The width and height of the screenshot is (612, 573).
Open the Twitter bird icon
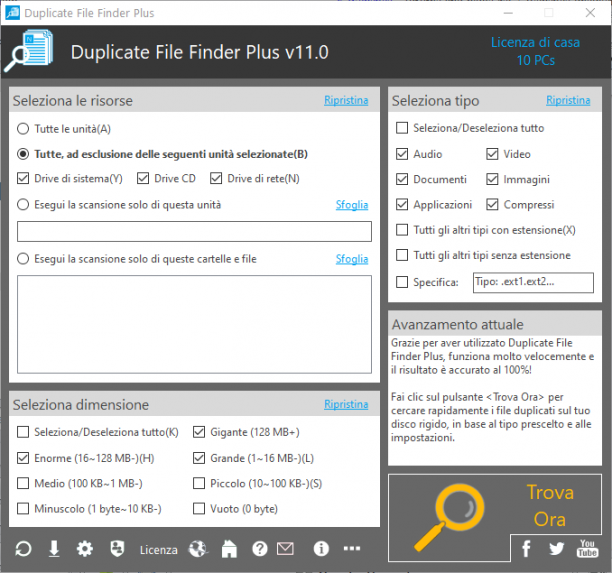click(556, 548)
